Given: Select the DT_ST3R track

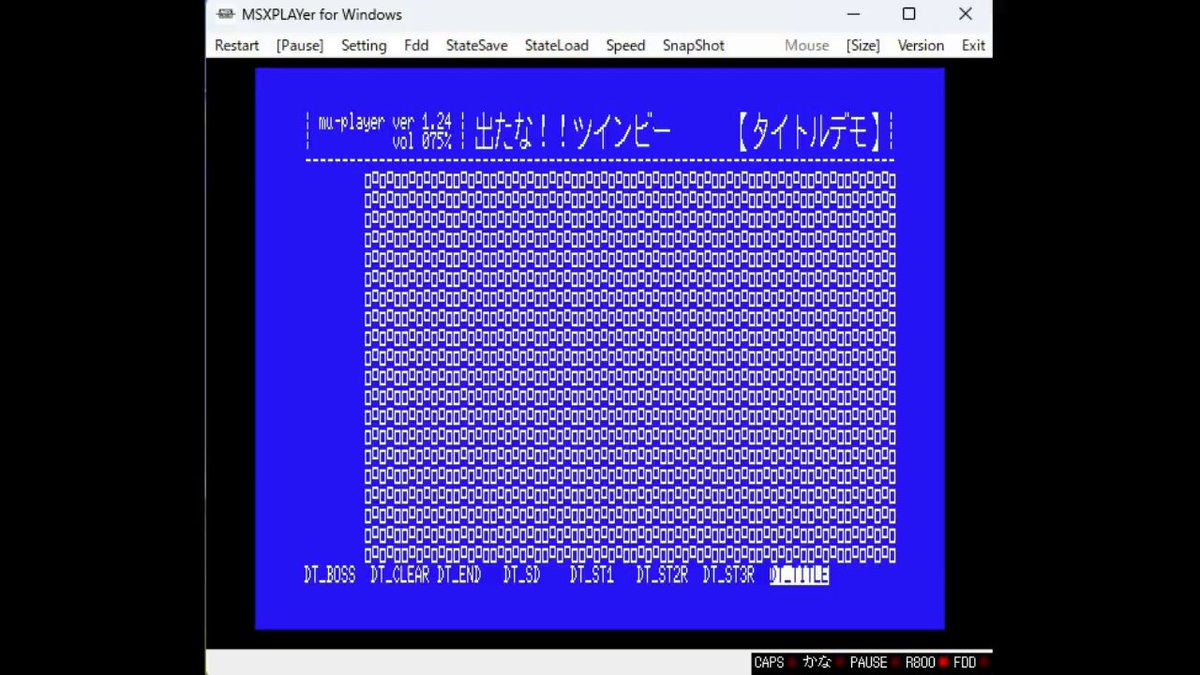Looking at the screenshot, I should pos(729,575).
